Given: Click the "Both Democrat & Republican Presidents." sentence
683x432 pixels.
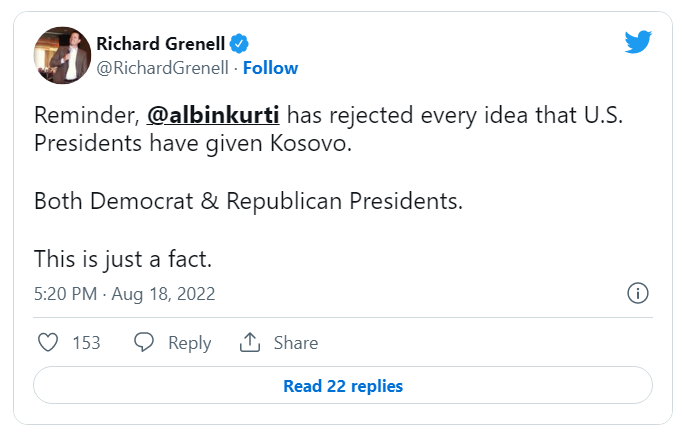Looking at the screenshot, I should coord(248,200).
